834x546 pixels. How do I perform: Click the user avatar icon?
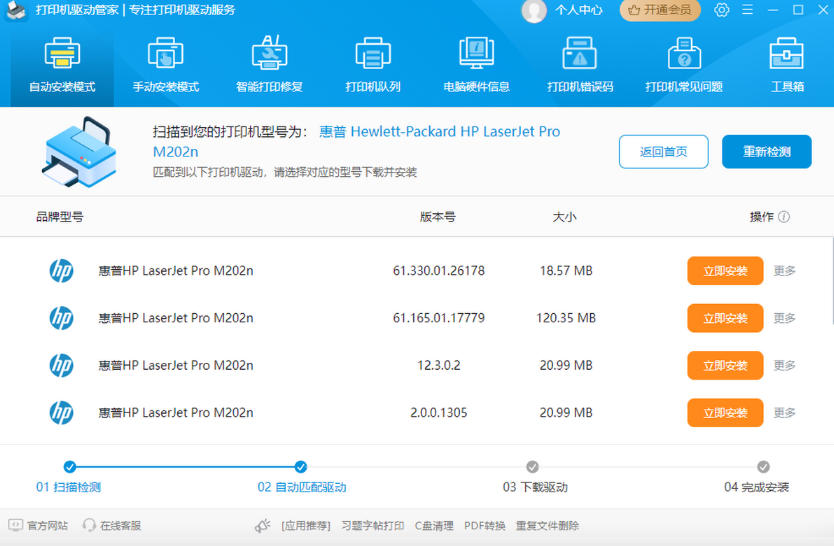(x=534, y=11)
